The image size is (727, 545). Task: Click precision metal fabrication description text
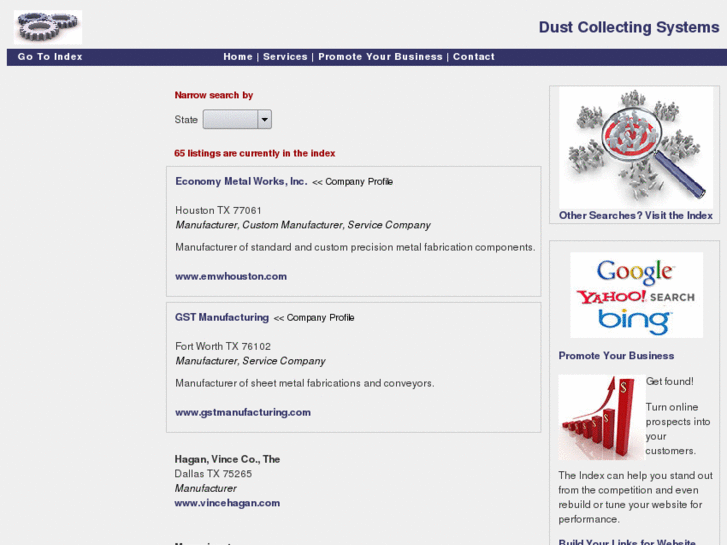(355, 247)
